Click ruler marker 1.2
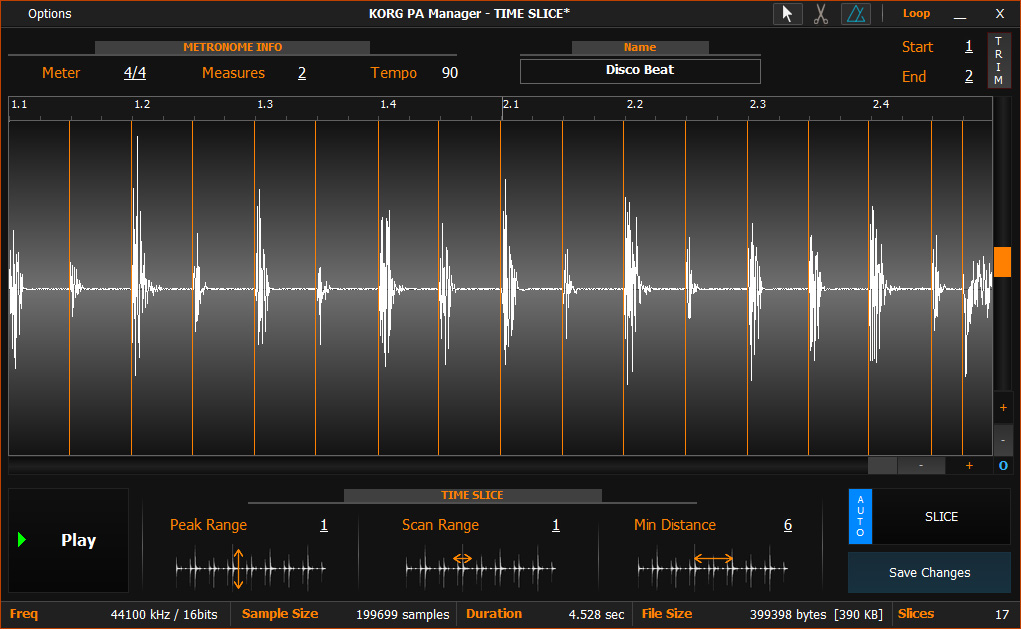The width and height of the screenshot is (1021, 629). [x=142, y=104]
